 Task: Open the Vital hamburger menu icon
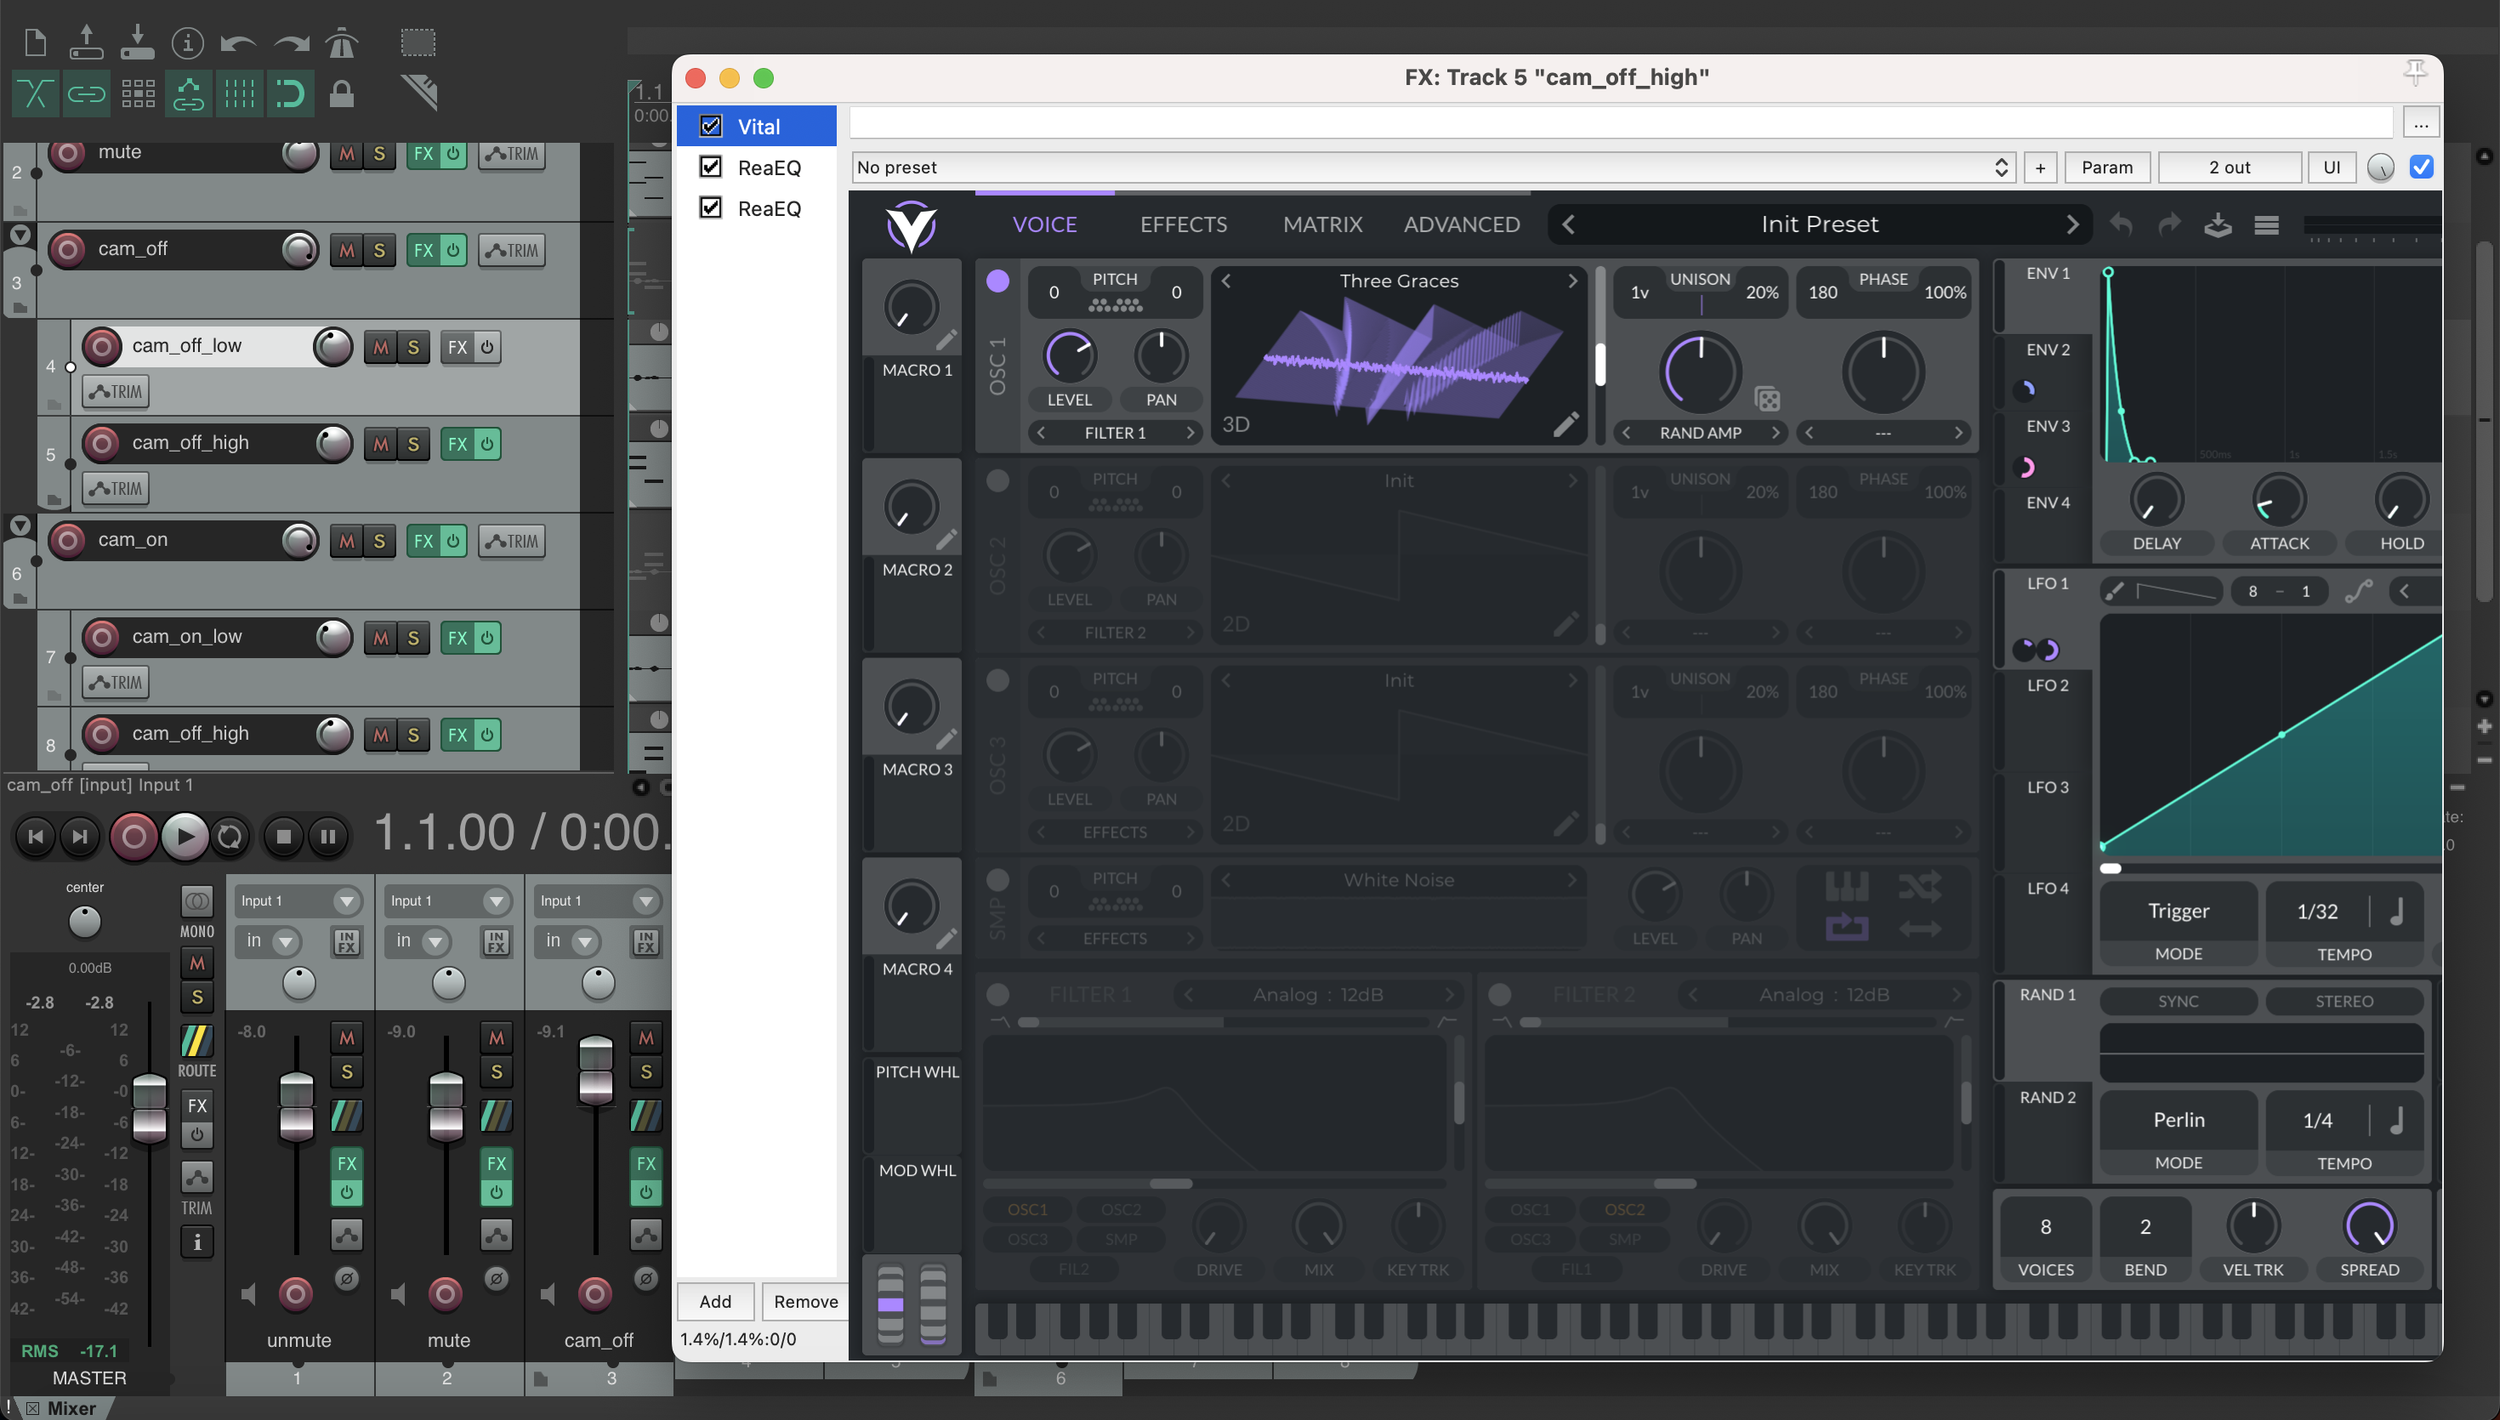[2266, 225]
